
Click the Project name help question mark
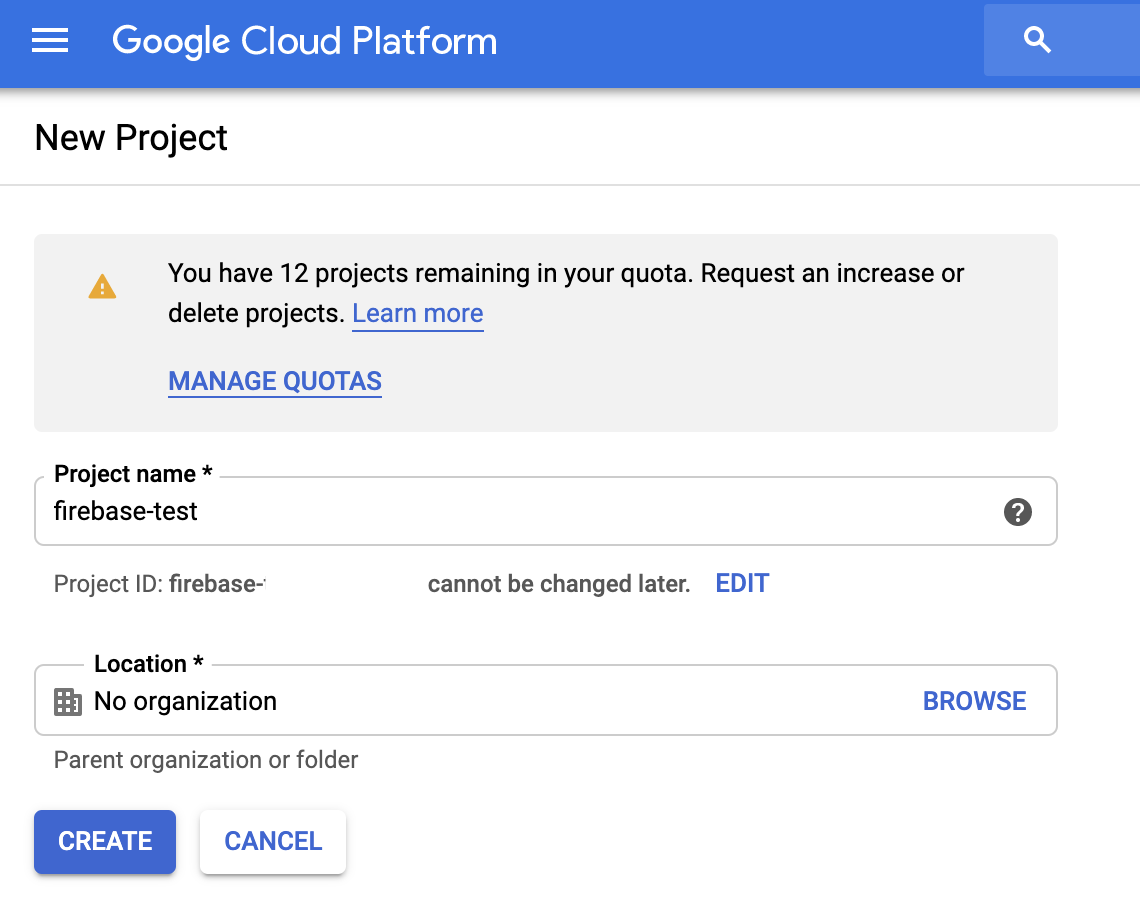[1017, 512]
